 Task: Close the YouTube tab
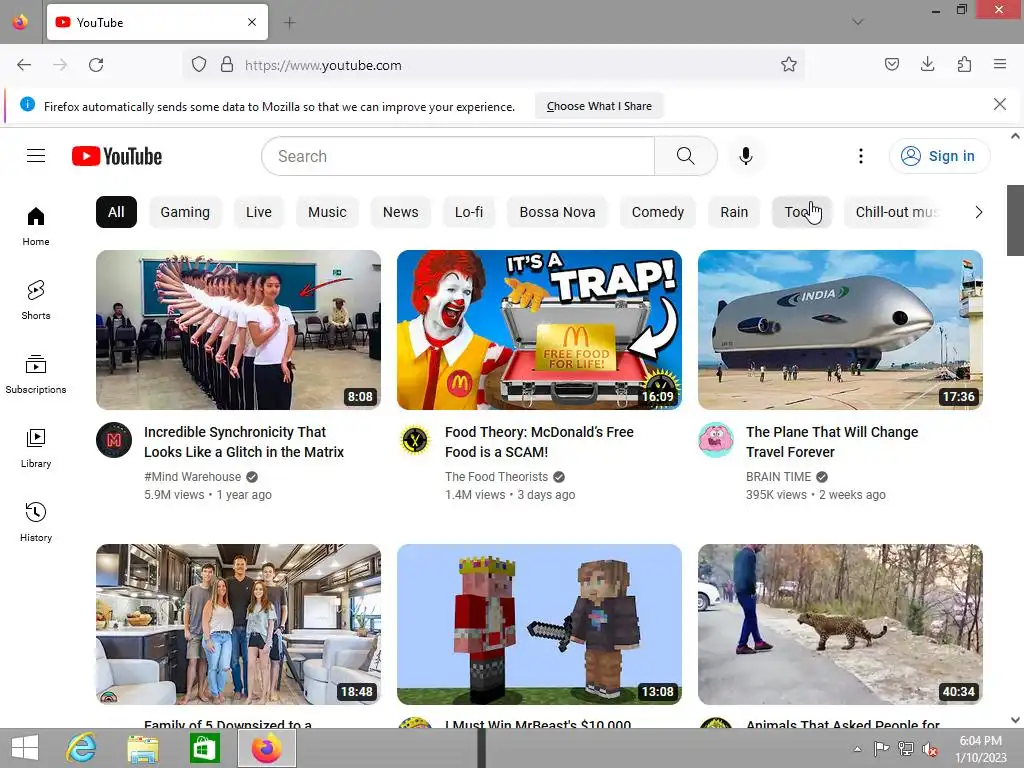252,22
